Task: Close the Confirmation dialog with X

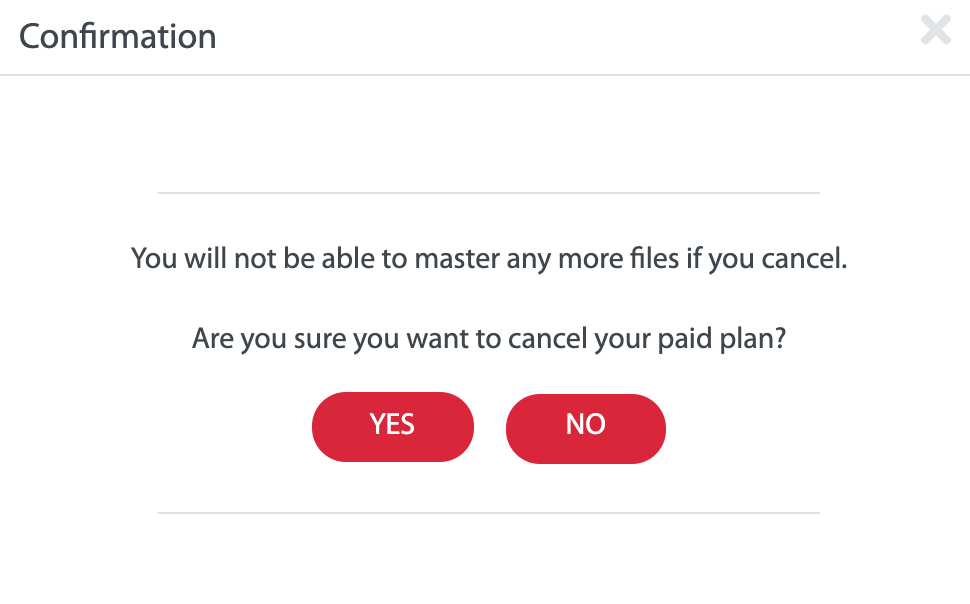Action: 935,30
